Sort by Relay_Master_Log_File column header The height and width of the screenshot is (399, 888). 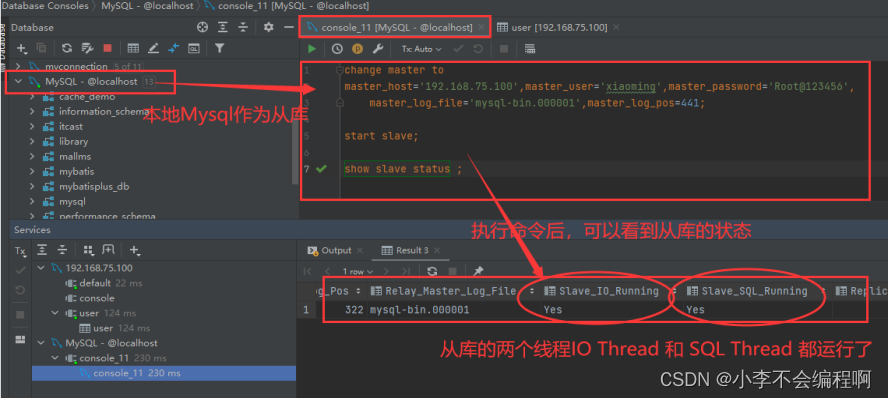tap(451, 291)
